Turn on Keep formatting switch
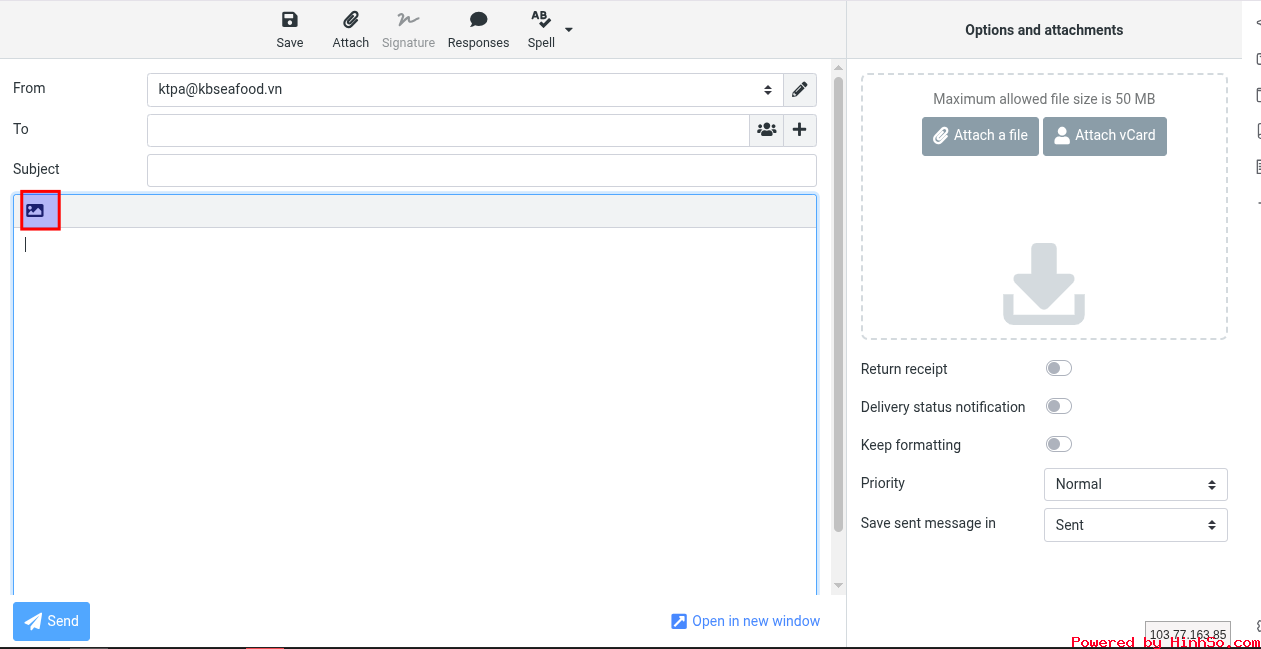Viewport: 1261px width, 649px height. [1059, 444]
